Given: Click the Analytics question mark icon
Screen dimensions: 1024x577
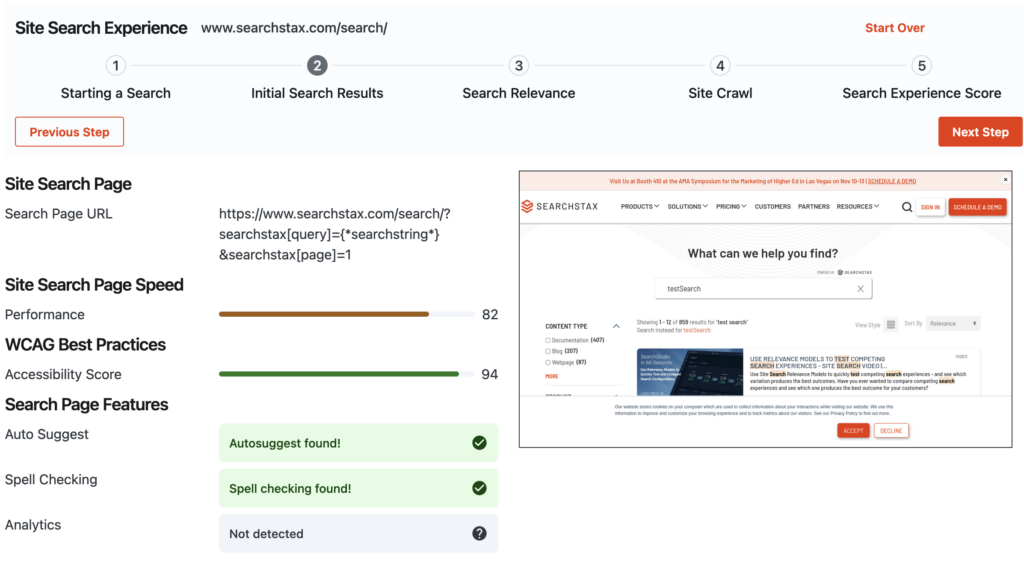Looking at the screenshot, I should click(x=479, y=533).
